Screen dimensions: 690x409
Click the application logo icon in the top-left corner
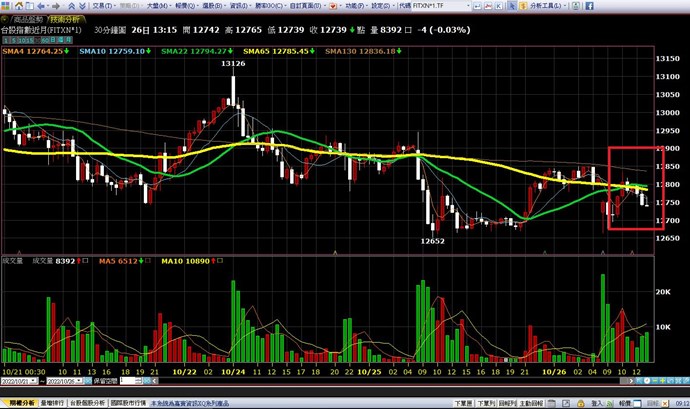click(x=7, y=5)
